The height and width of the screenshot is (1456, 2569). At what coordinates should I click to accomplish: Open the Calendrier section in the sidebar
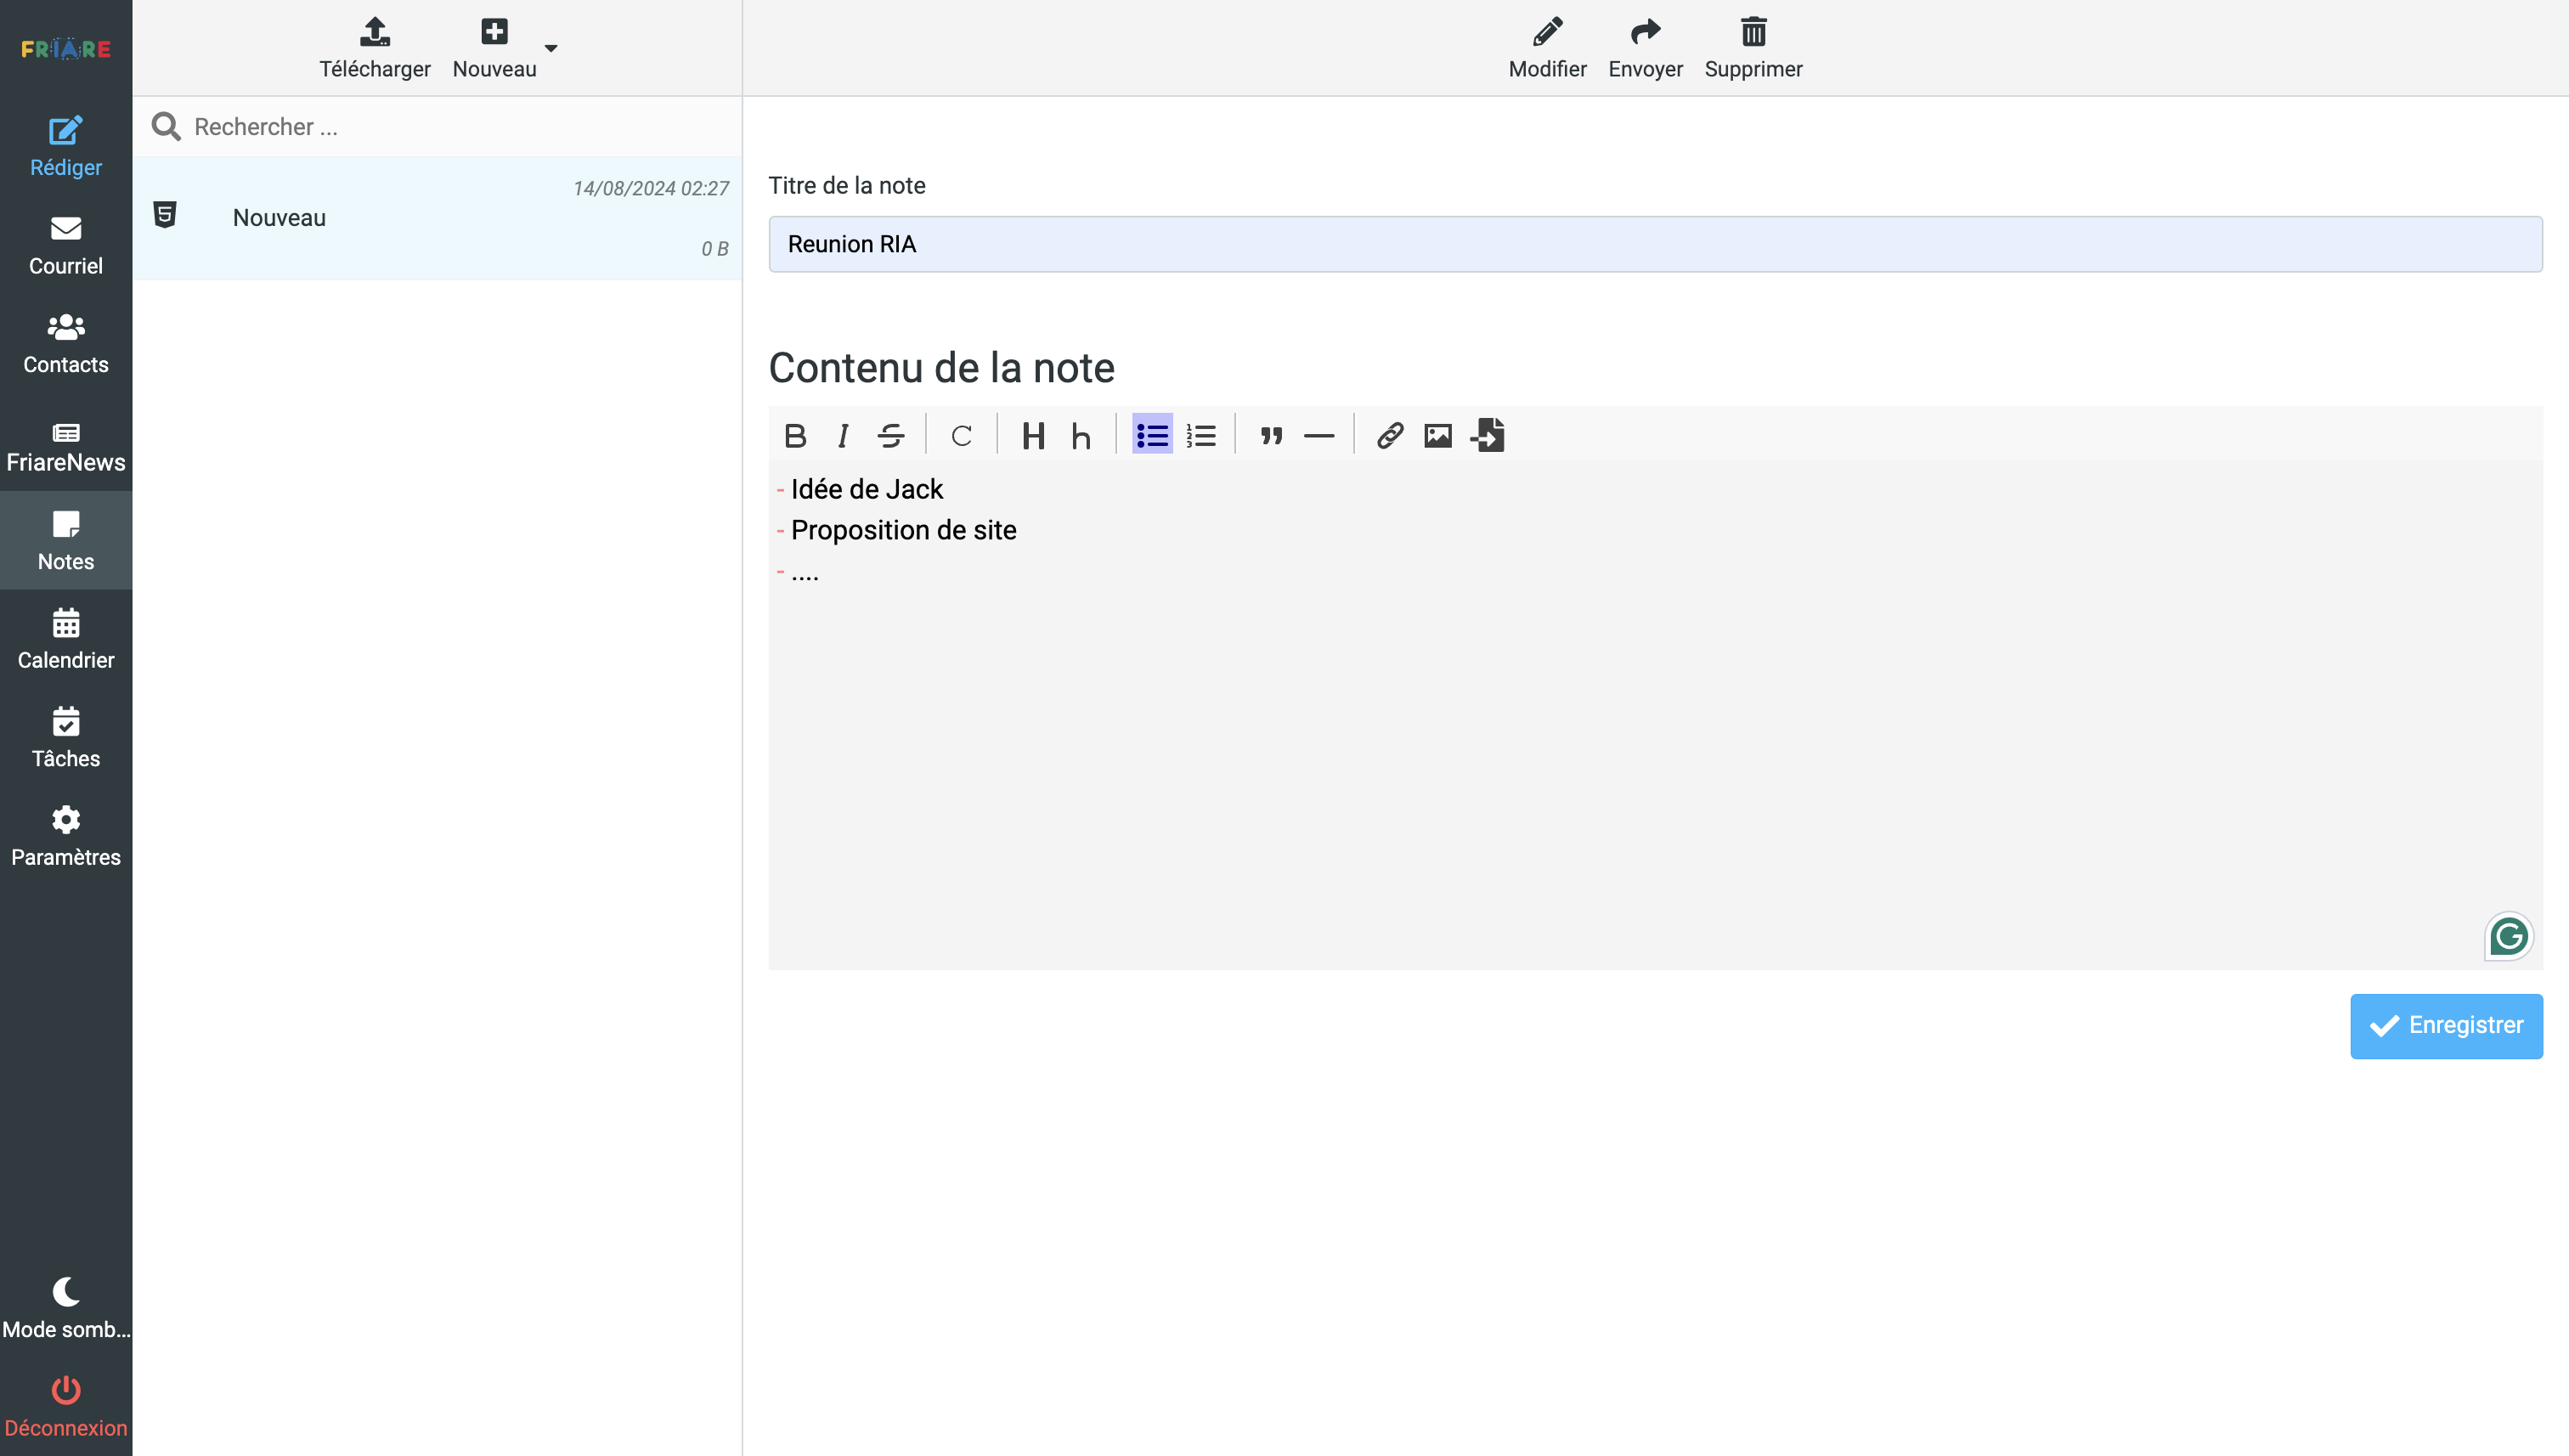point(66,639)
